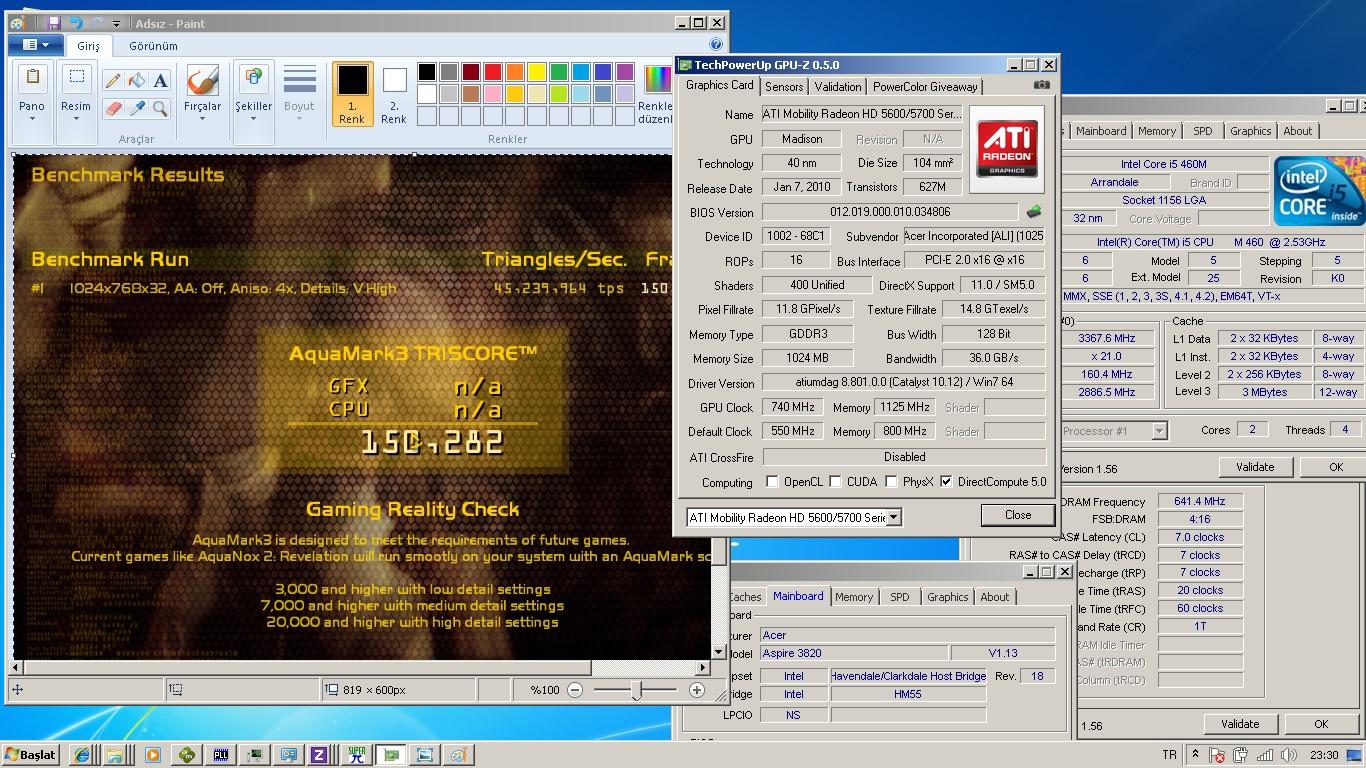Expand the Resim dropdown arrow
Screen dimensions: 1366x768
pos(76,119)
